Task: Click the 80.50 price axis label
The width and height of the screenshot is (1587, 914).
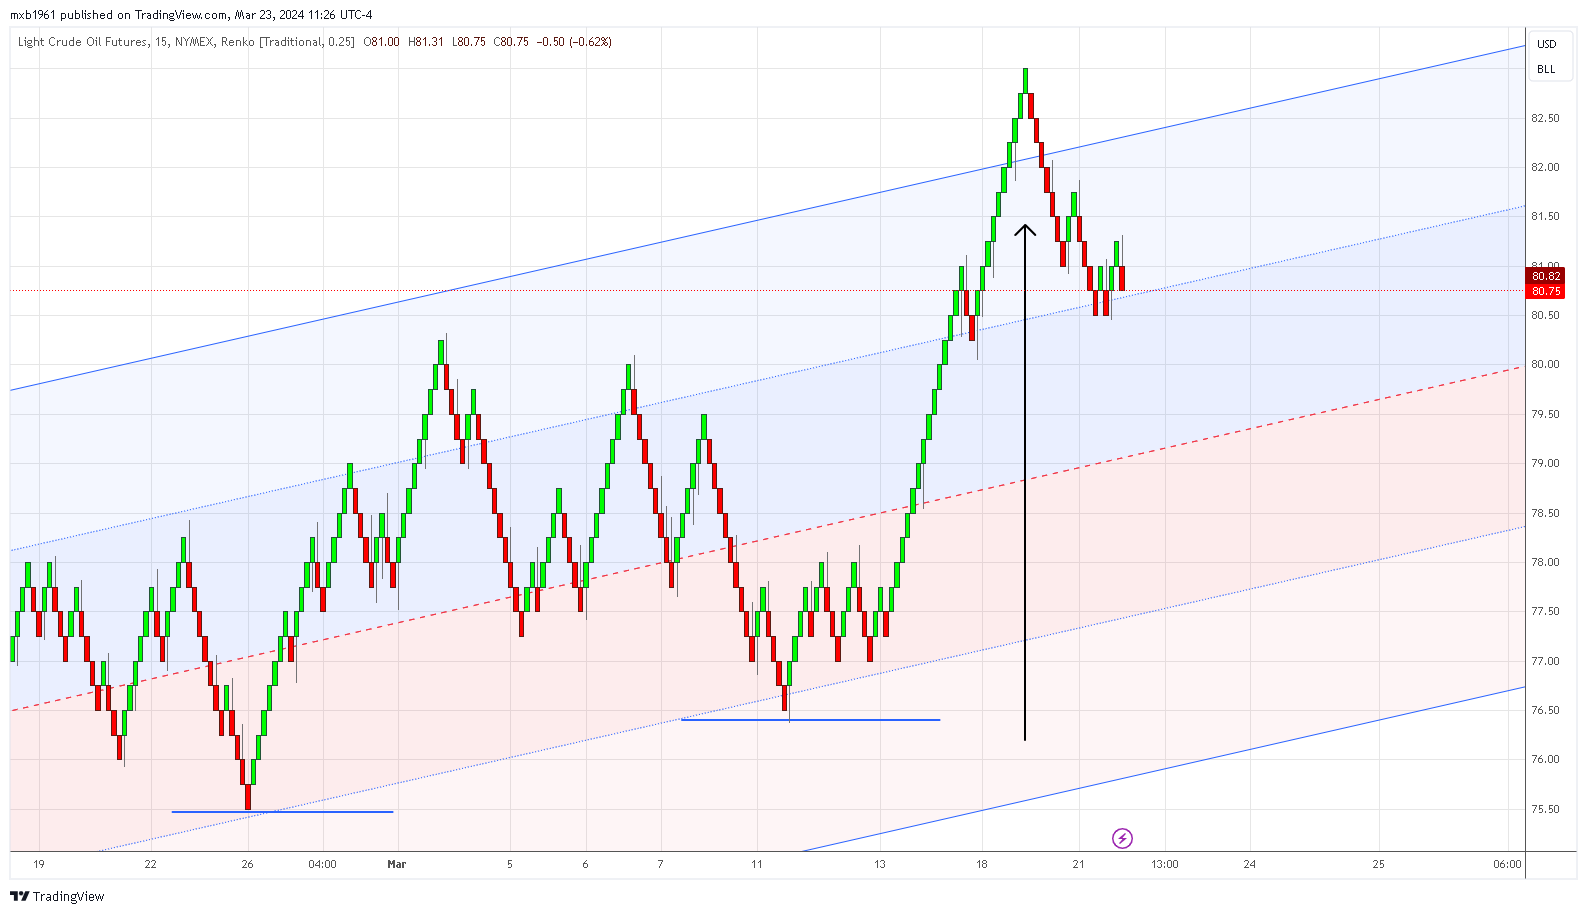Action: (1545, 315)
